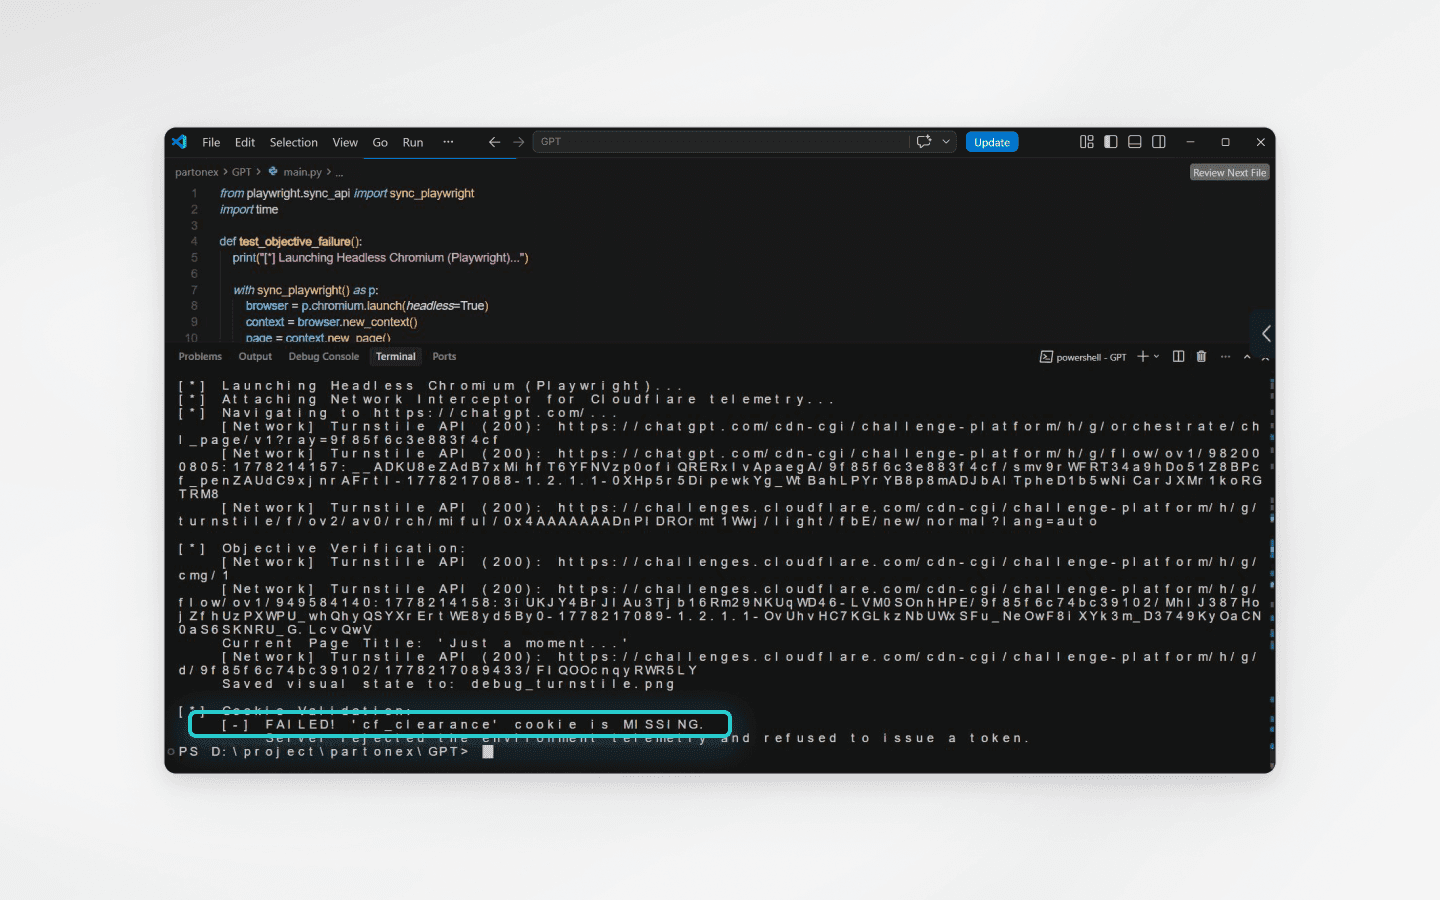Click the partonex breadcrumb segment

click(197, 172)
